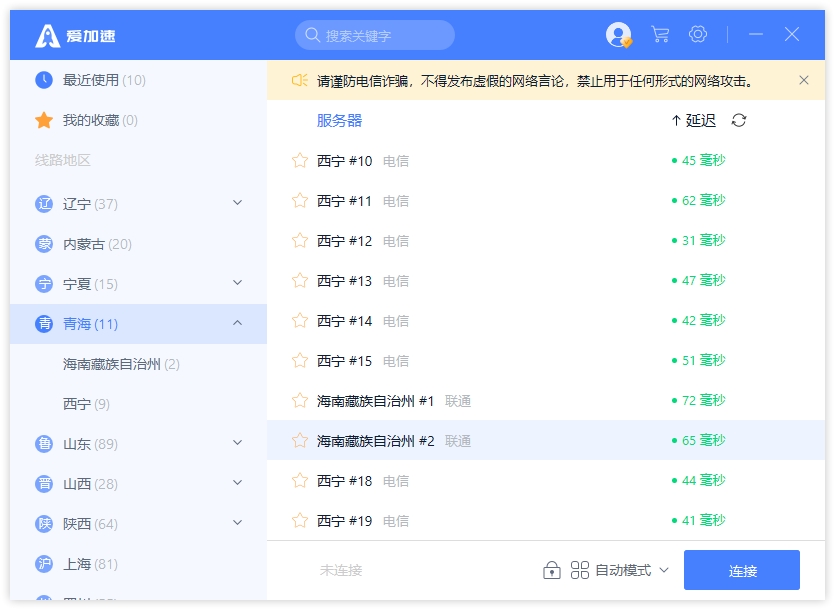The height and width of the screenshot is (610, 835).
Task: Click the orange star icon for 我的收藏
Action: point(44,120)
